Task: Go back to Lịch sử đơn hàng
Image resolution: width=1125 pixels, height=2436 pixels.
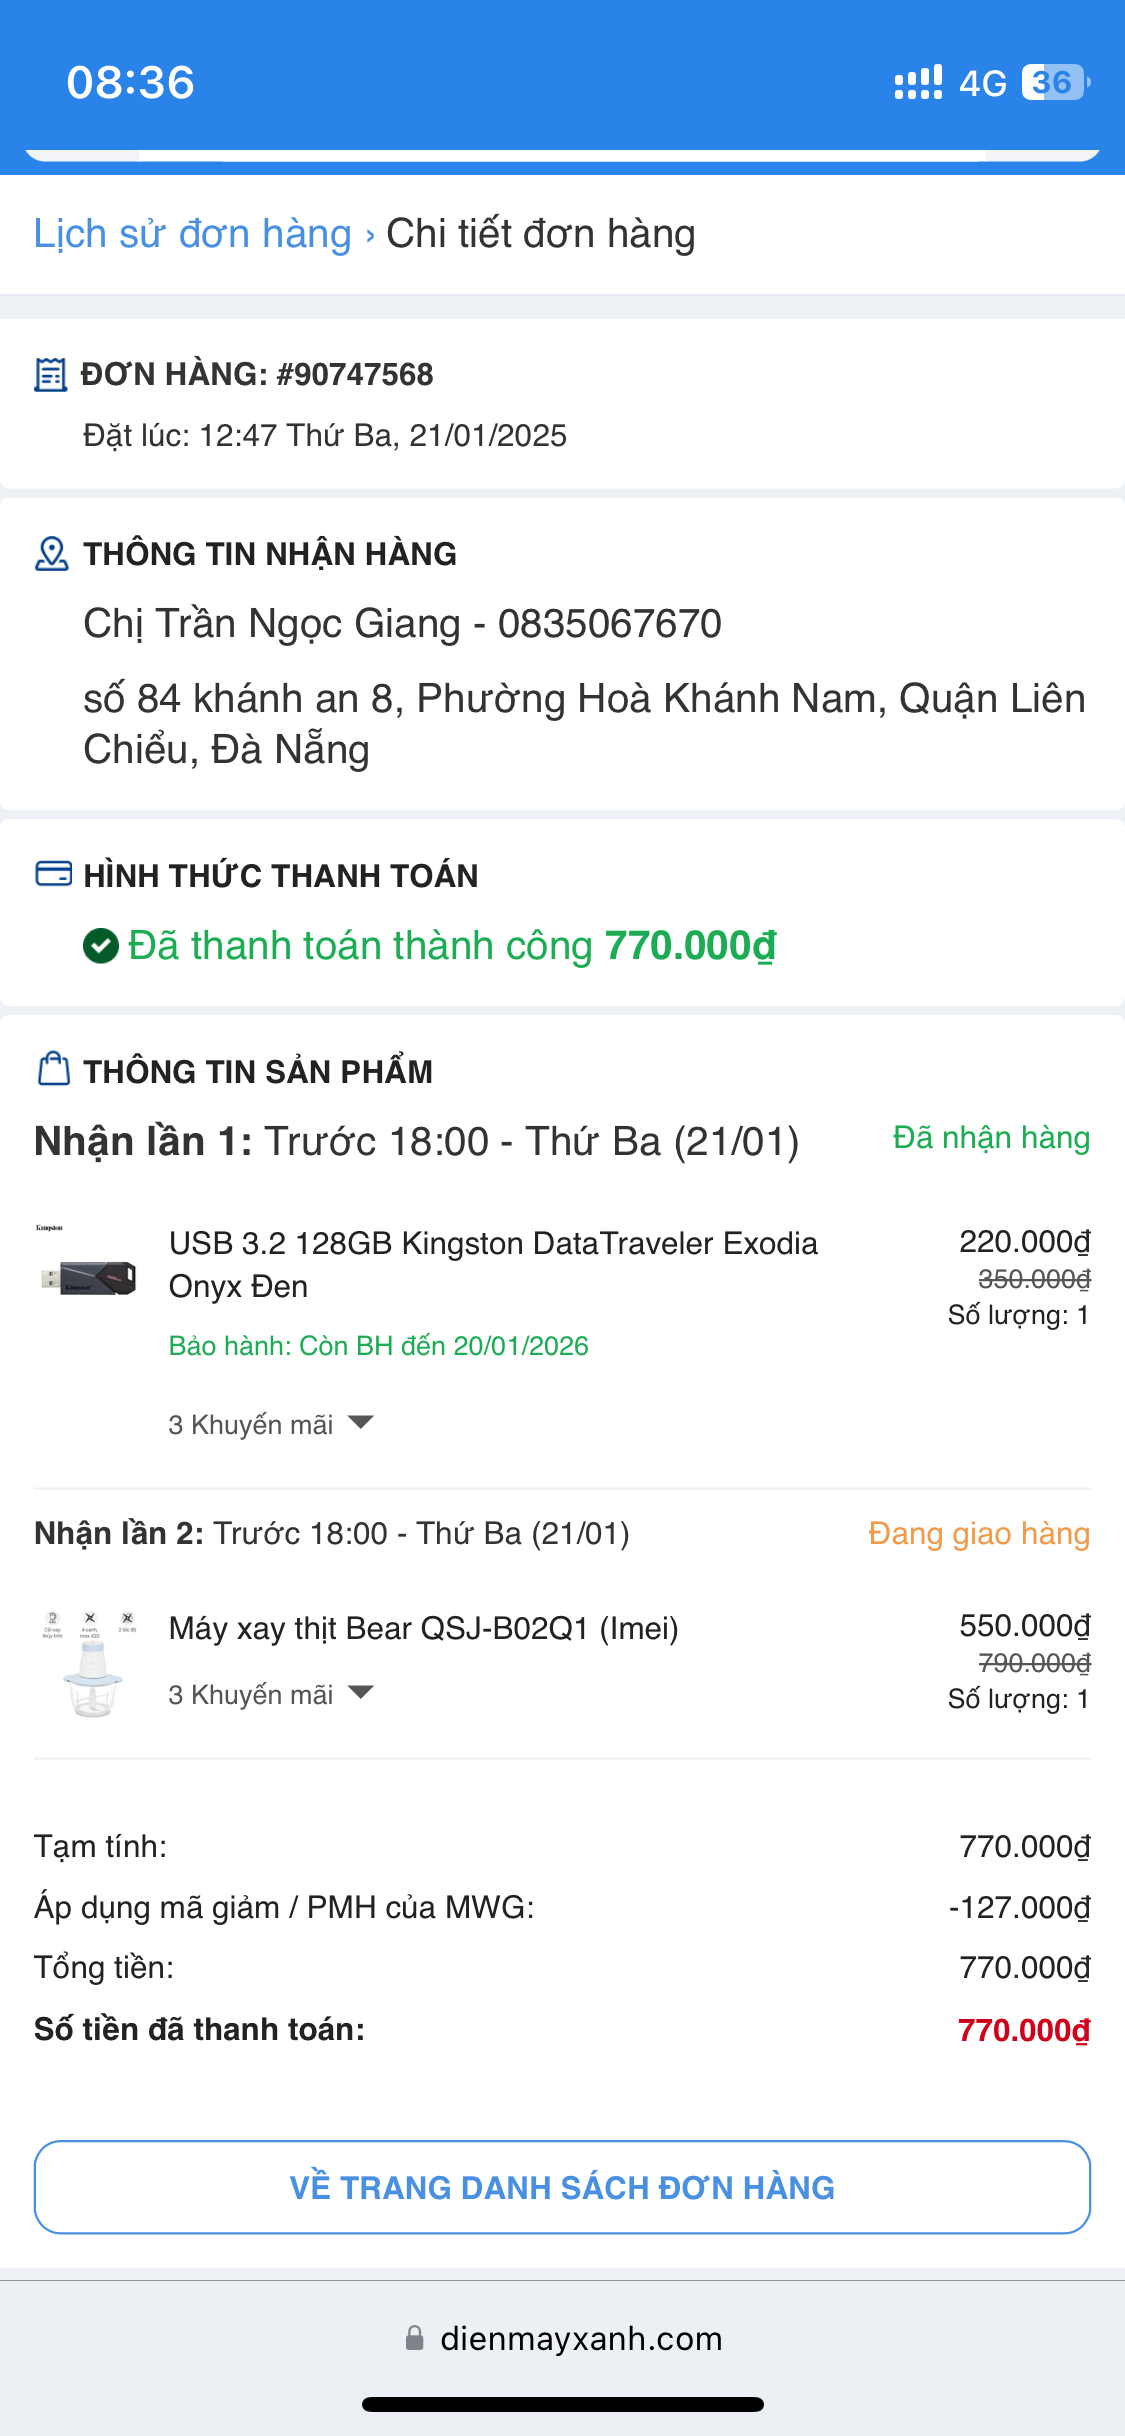Action: click(192, 233)
